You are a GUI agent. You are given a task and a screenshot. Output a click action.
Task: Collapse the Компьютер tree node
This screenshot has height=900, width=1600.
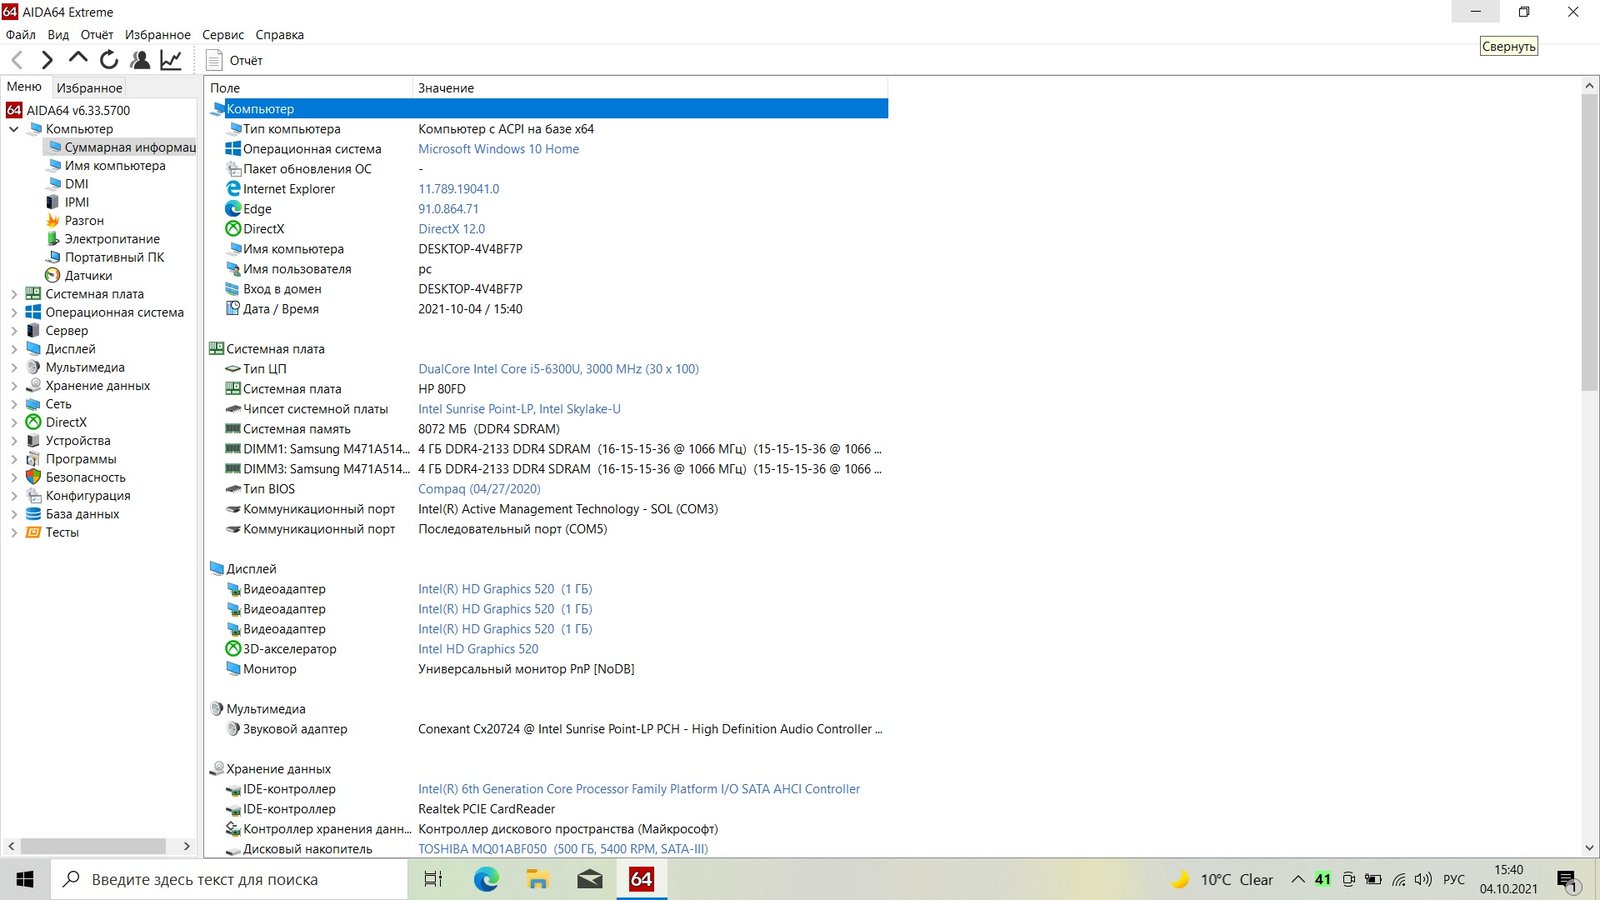(14, 129)
